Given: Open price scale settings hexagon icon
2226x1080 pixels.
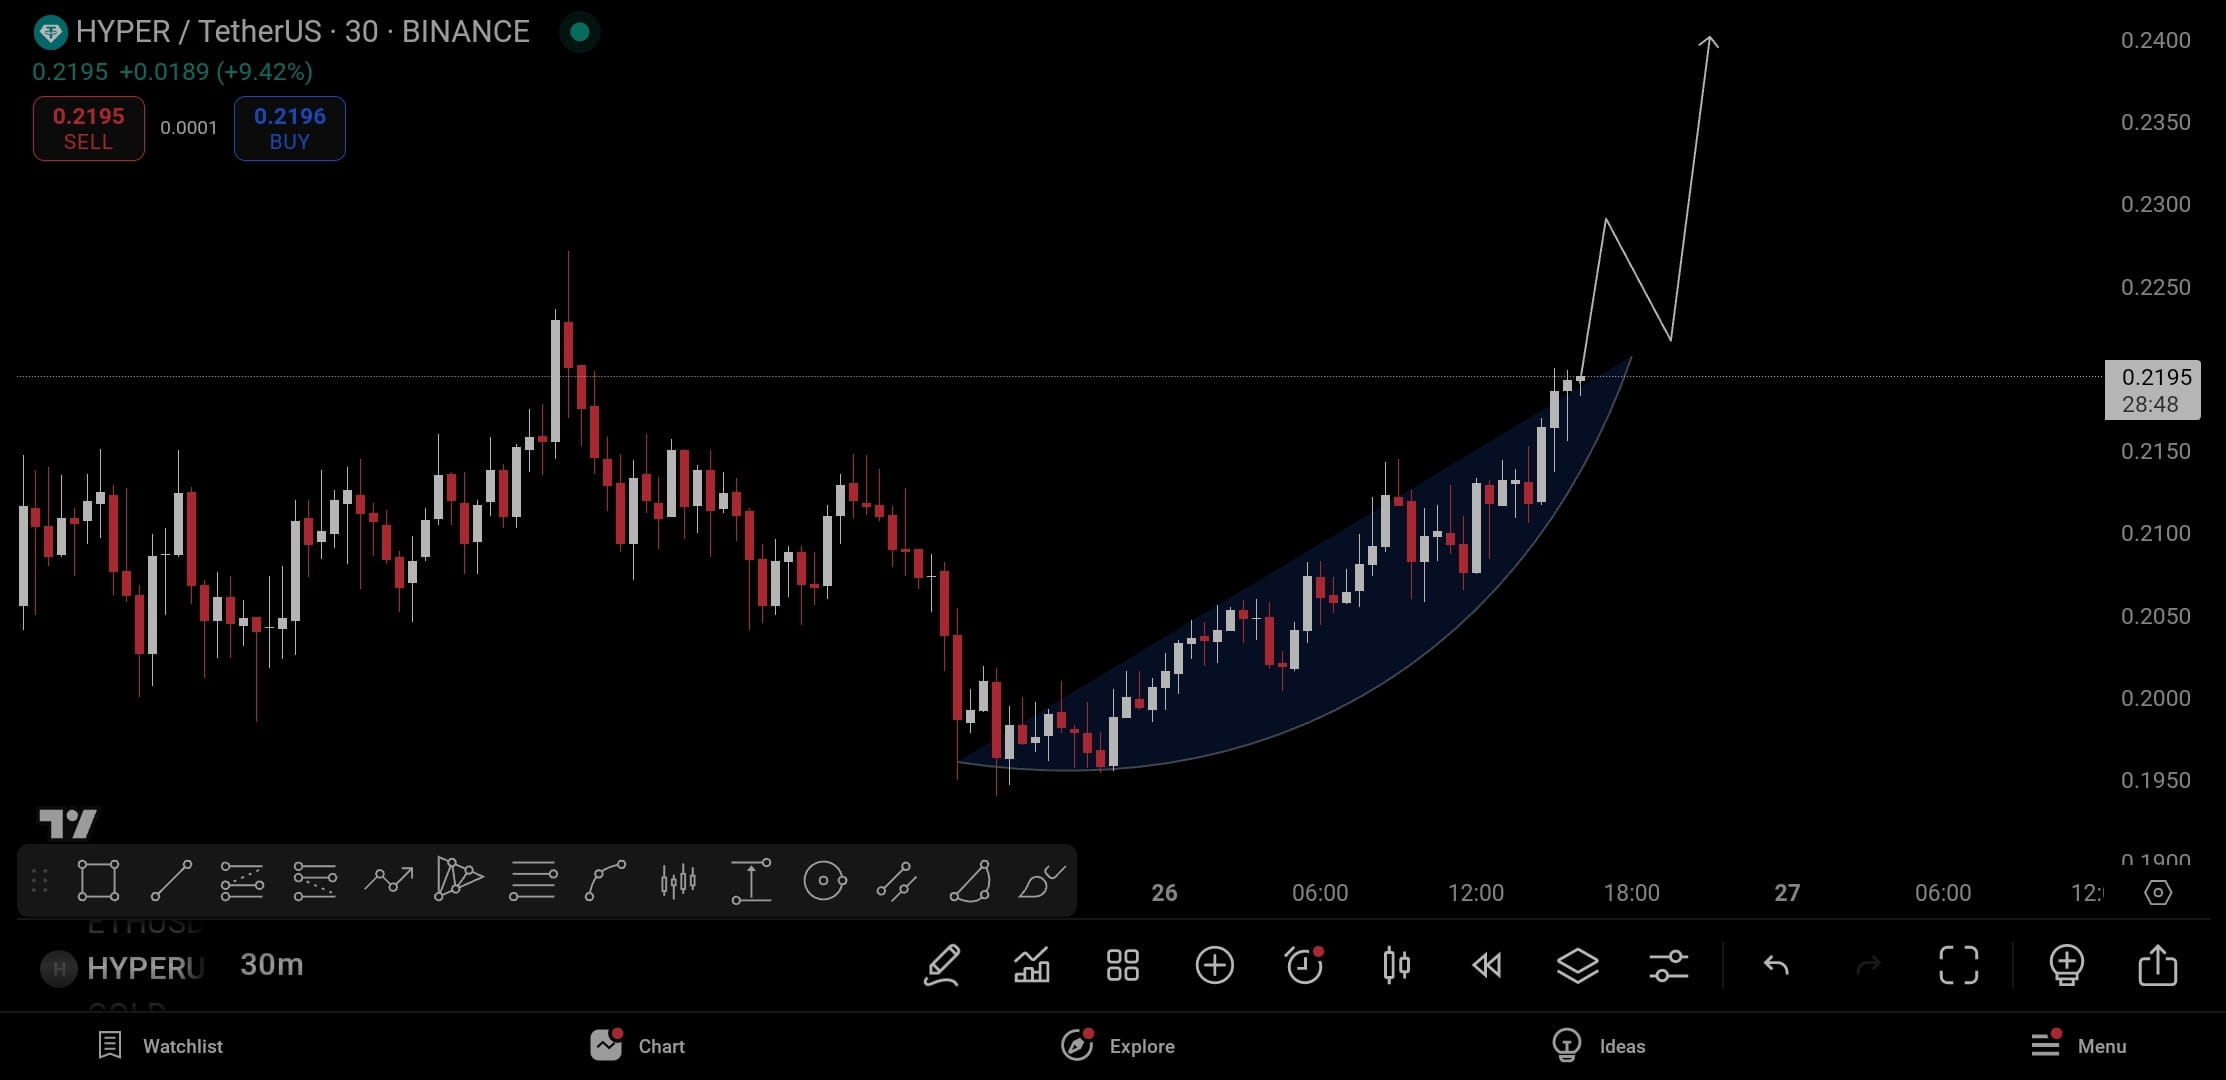Looking at the screenshot, I should point(2158,892).
